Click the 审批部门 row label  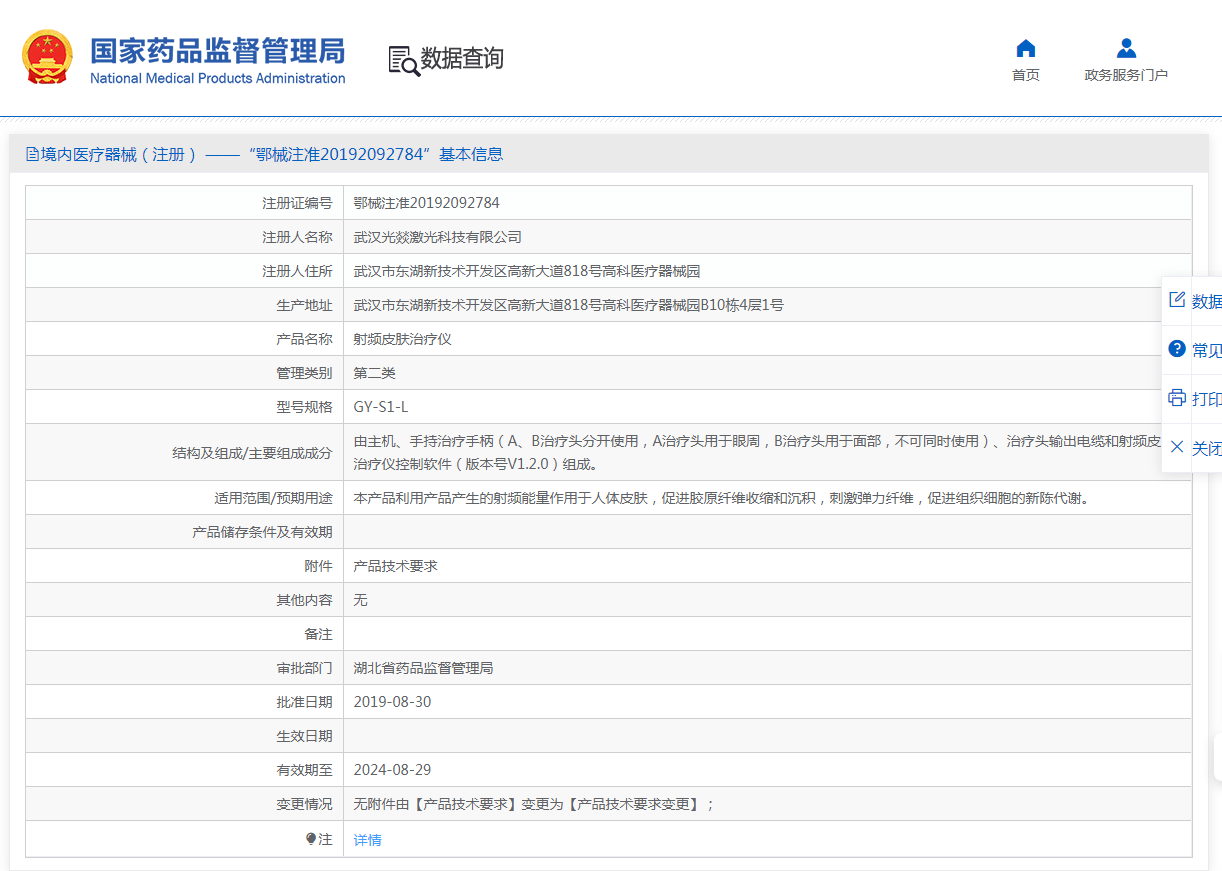[304, 668]
